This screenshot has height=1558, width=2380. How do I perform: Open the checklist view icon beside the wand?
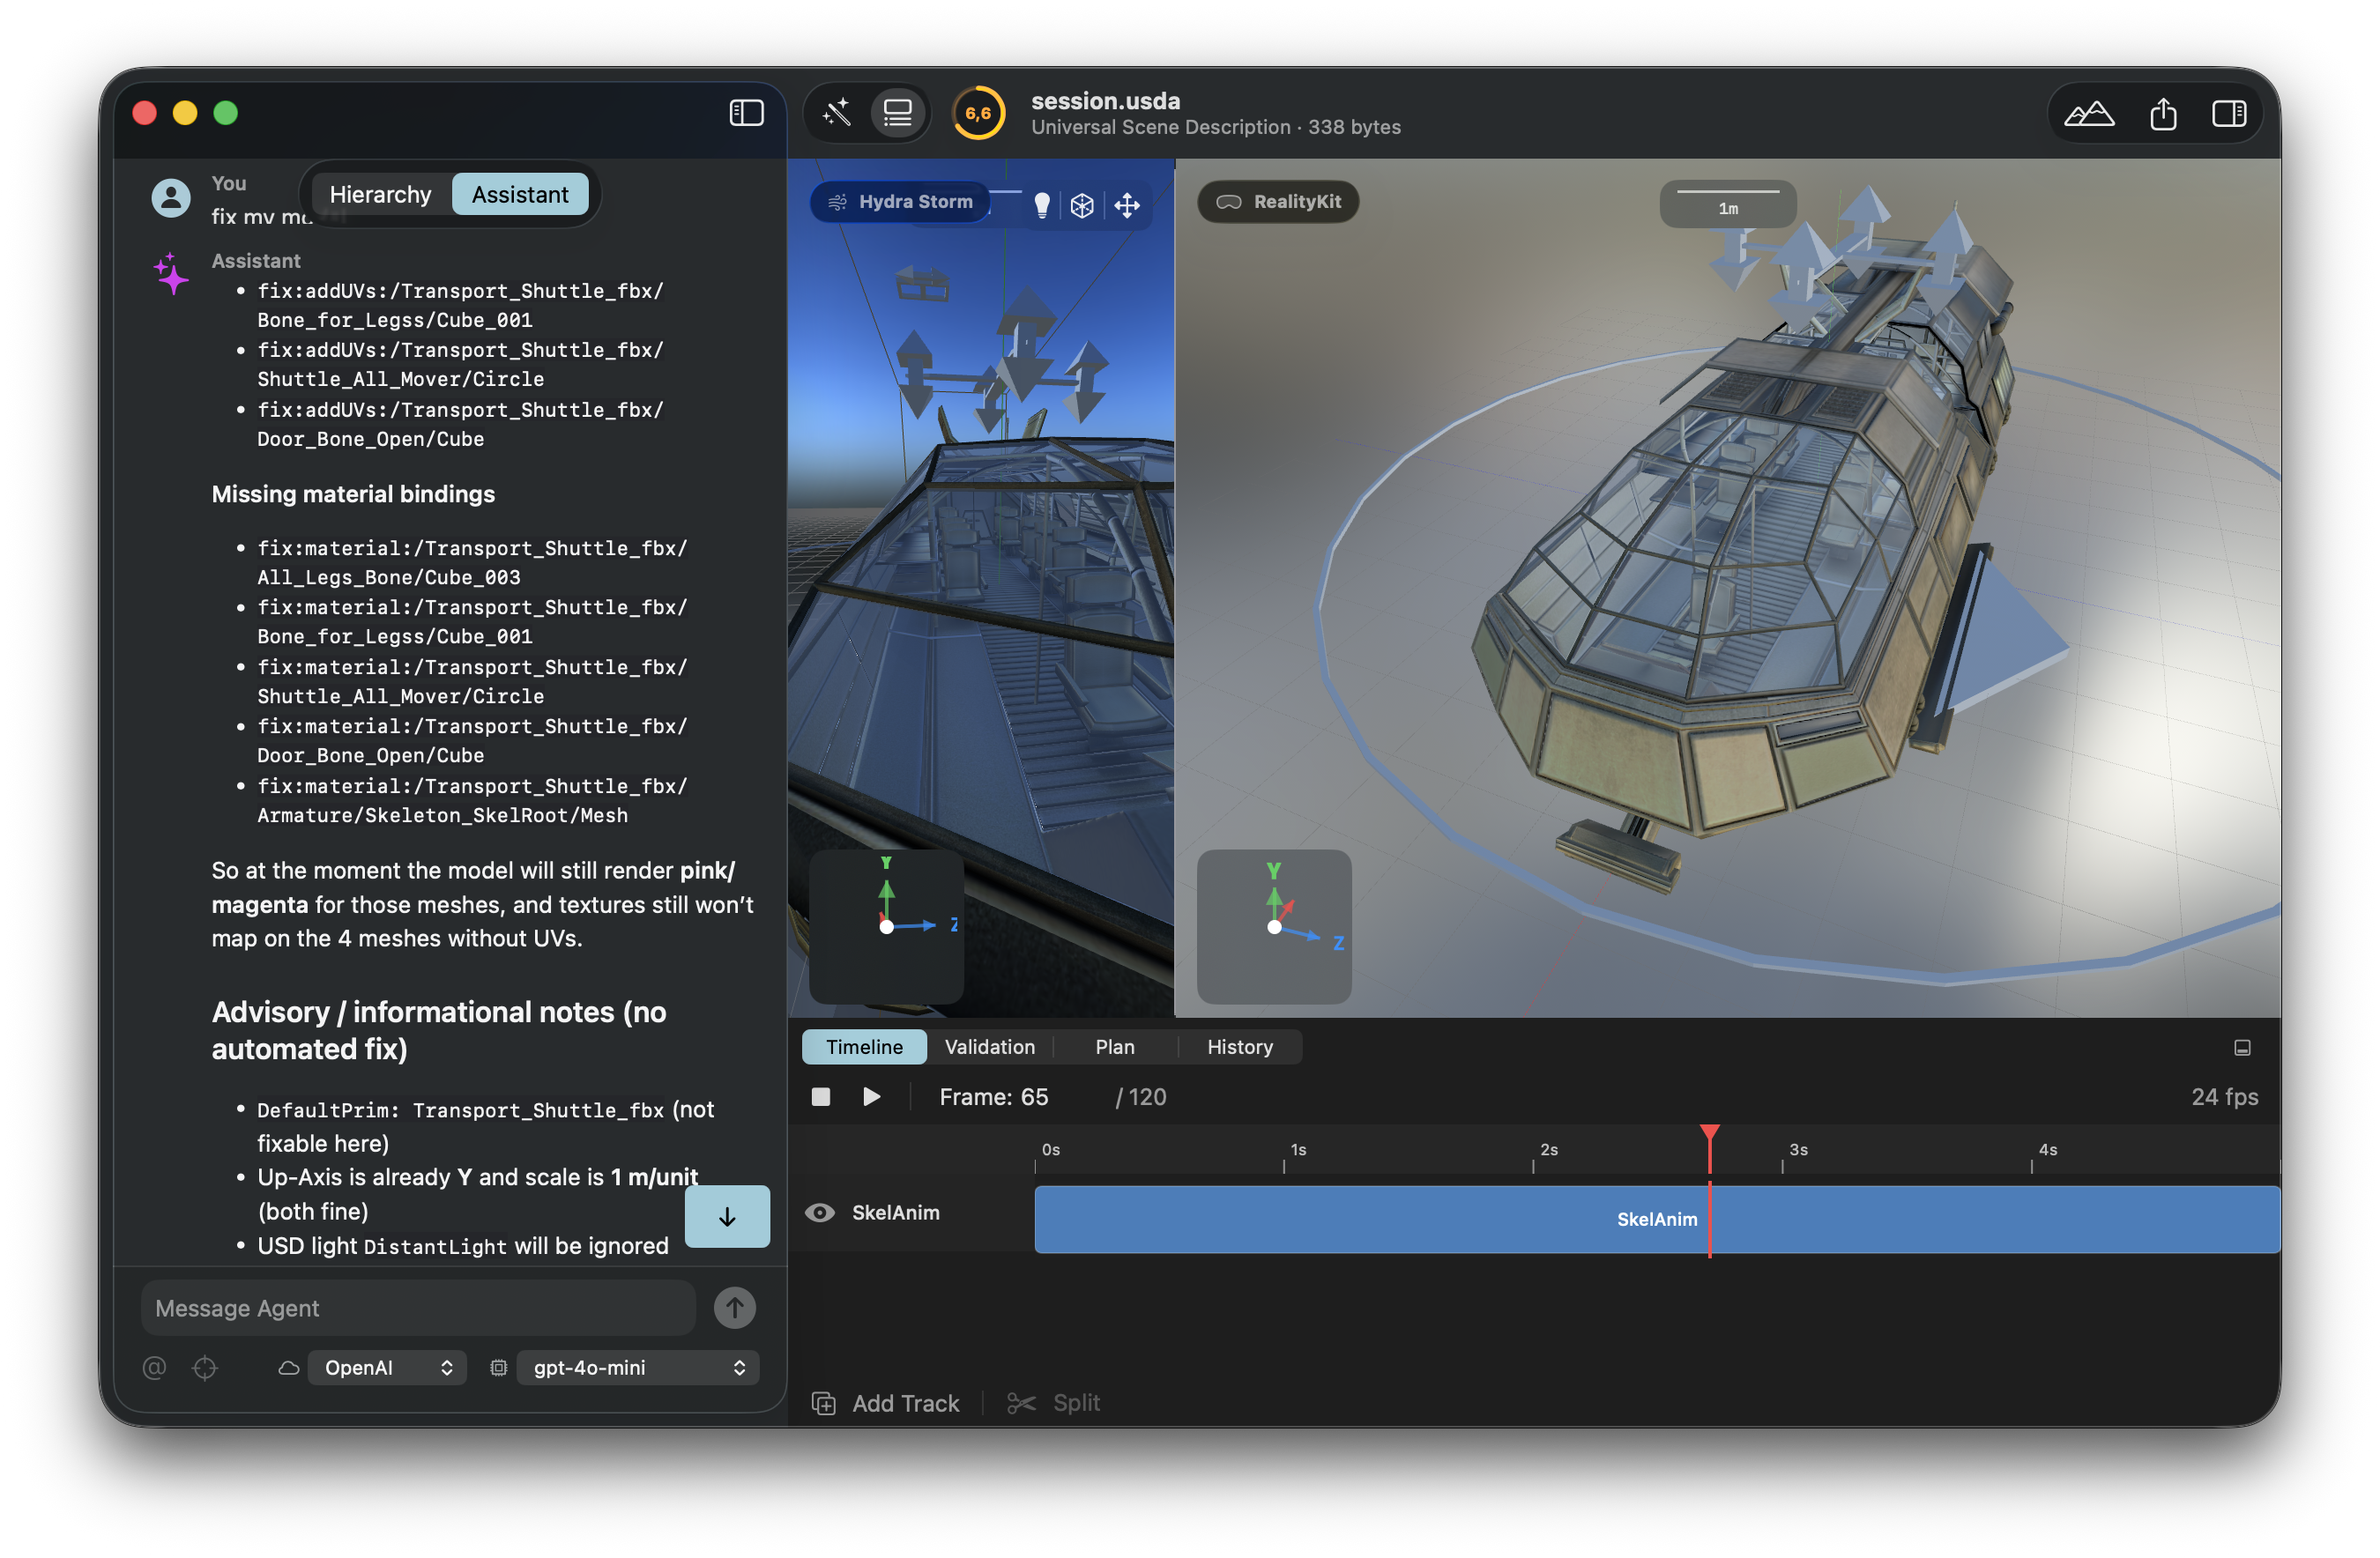[x=897, y=112]
